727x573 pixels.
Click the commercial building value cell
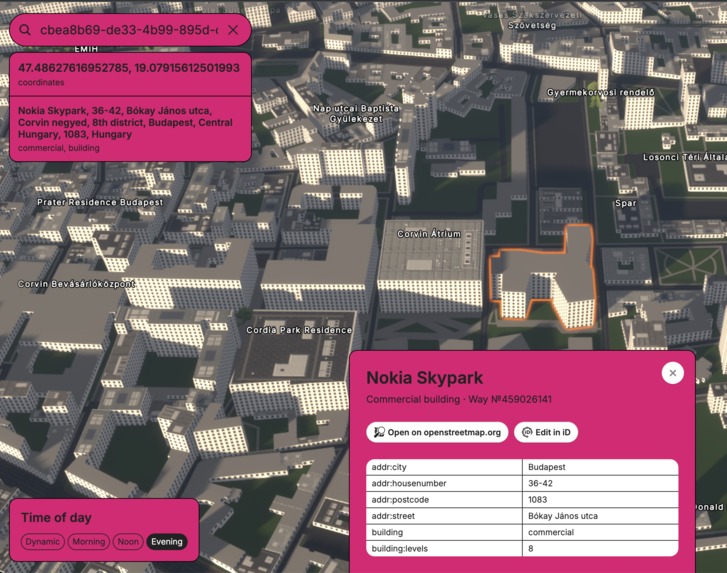(x=600, y=532)
